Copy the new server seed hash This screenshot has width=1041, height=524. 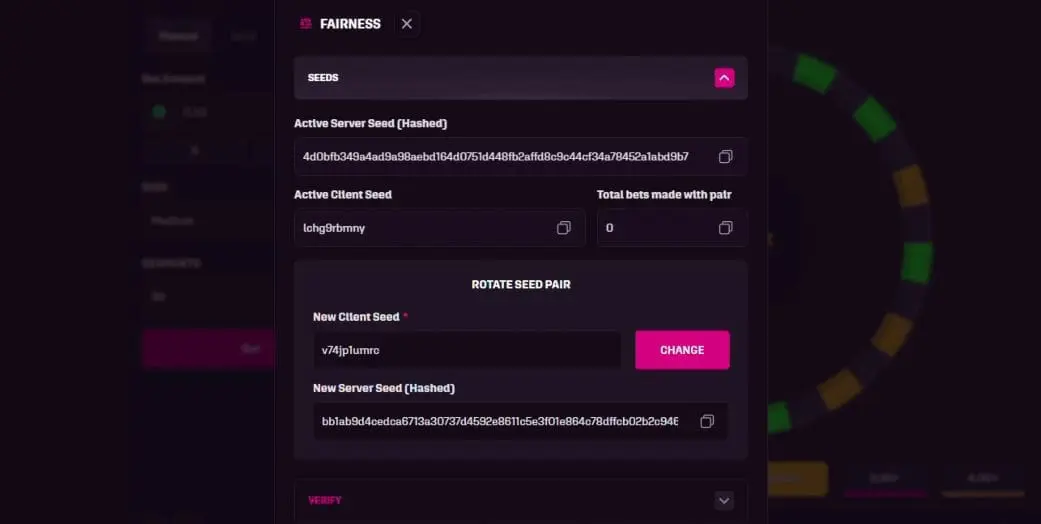point(707,421)
